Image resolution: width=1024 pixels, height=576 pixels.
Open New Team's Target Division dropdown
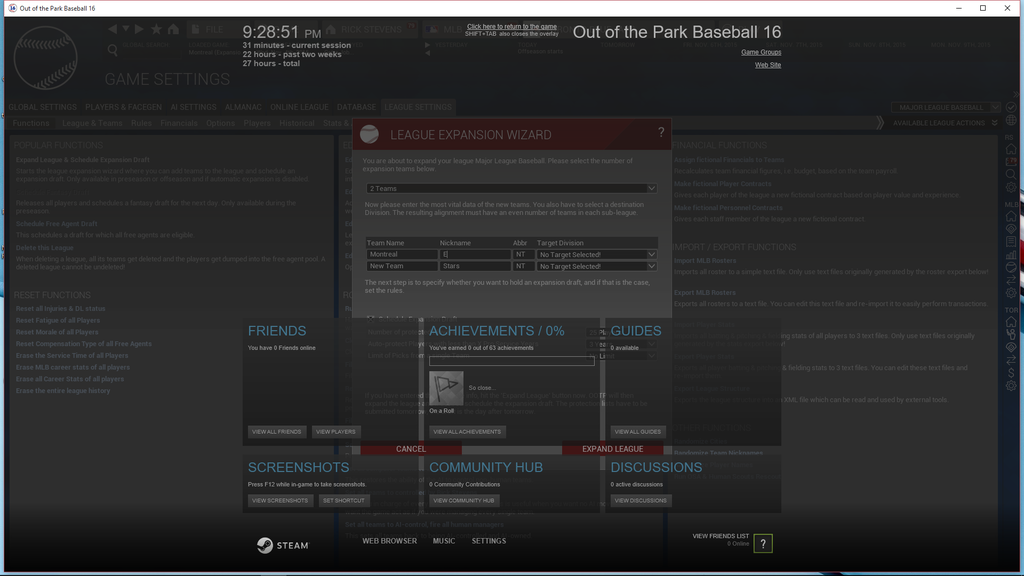click(x=596, y=266)
